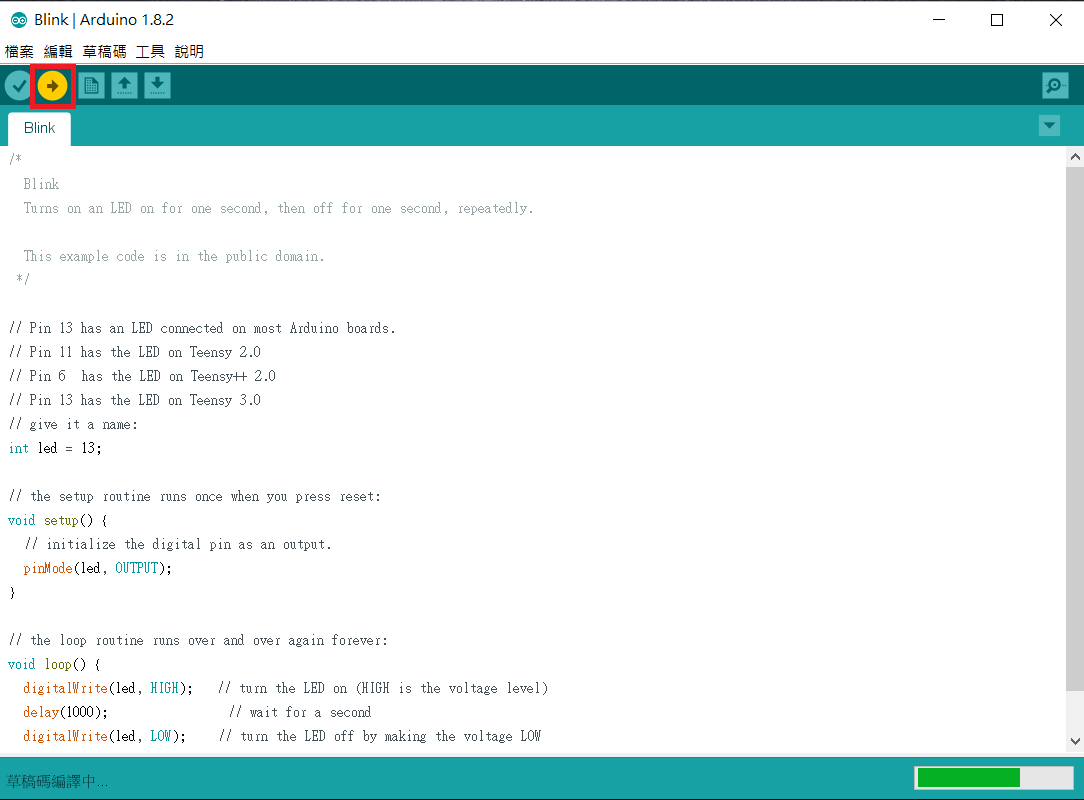Click the 'void loop() {' line
This screenshot has width=1084, height=800.
pos(54,664)
